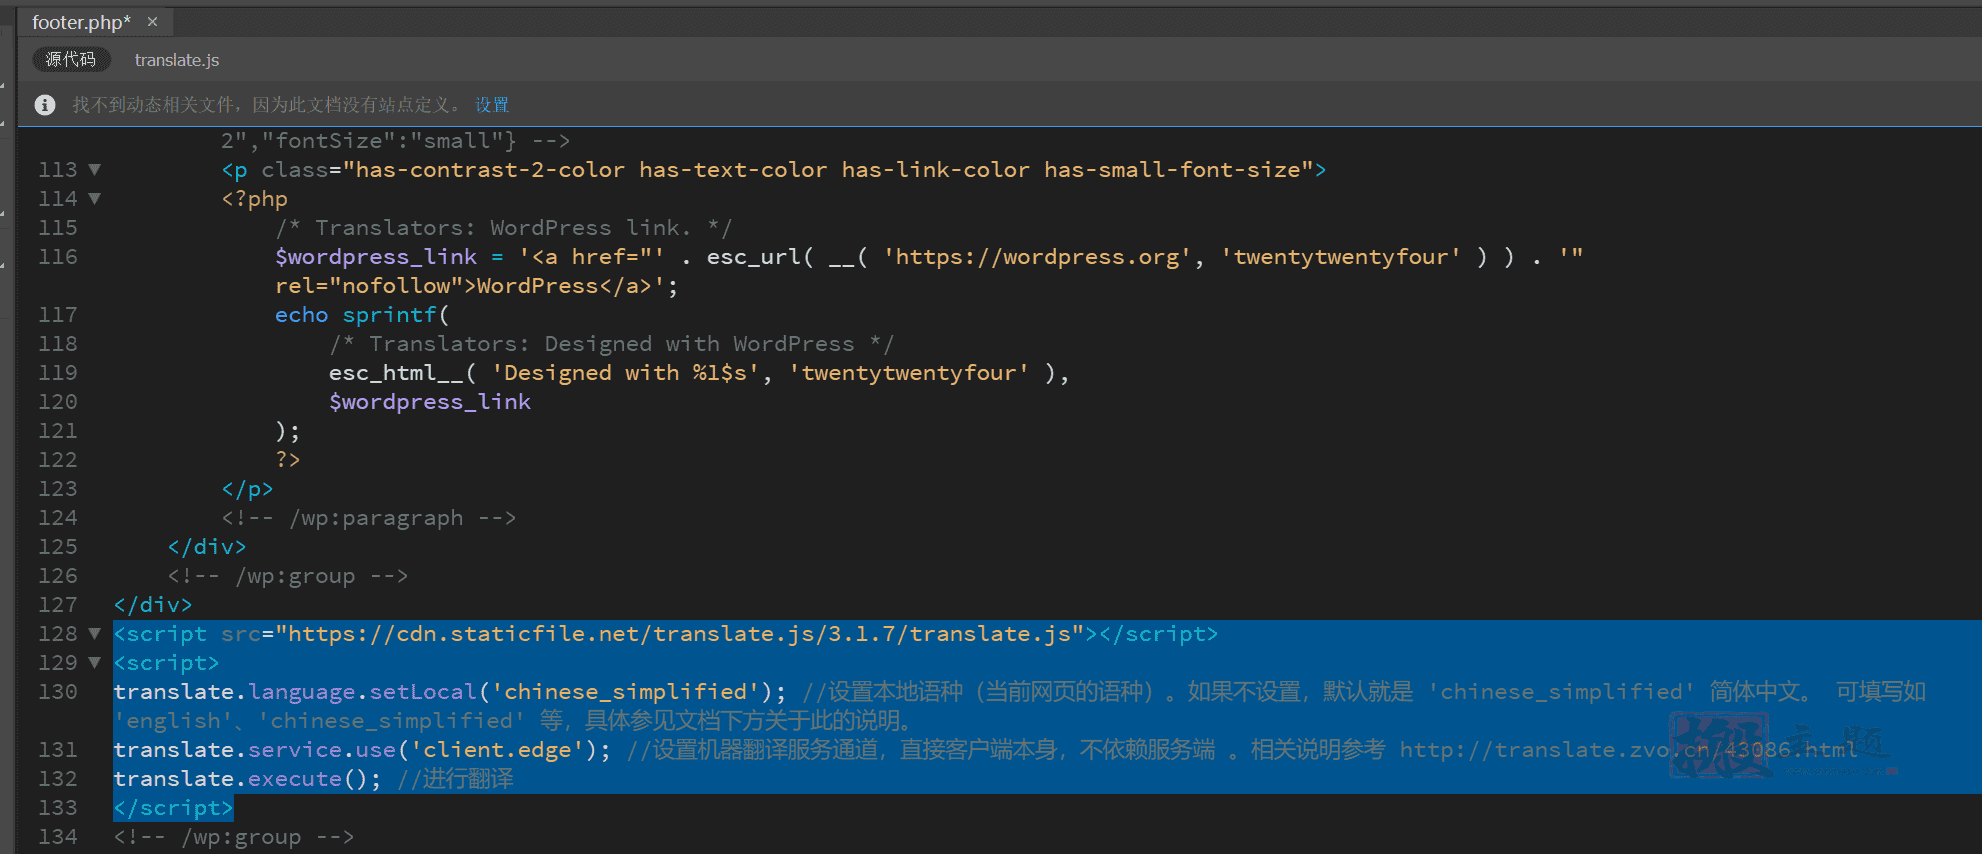The image size is (1982, 854).
Task: Collapse the script tag at line 128
Action: click(x=95, y=634)
